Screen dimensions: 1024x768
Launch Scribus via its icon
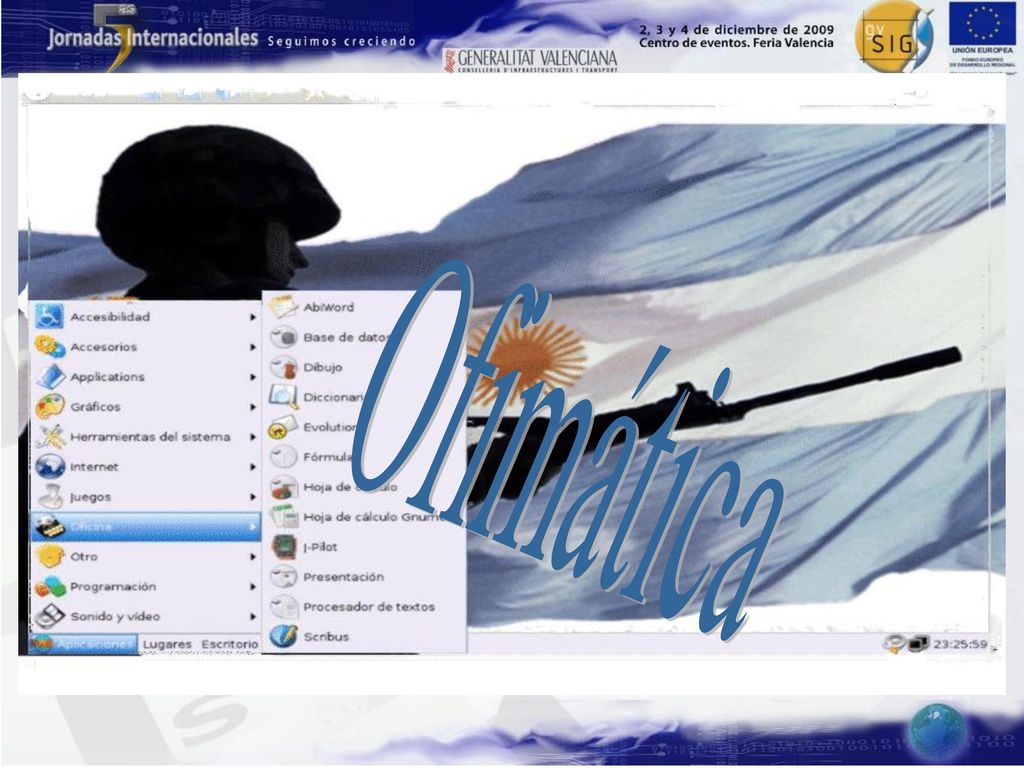click(x=283, y=637)
